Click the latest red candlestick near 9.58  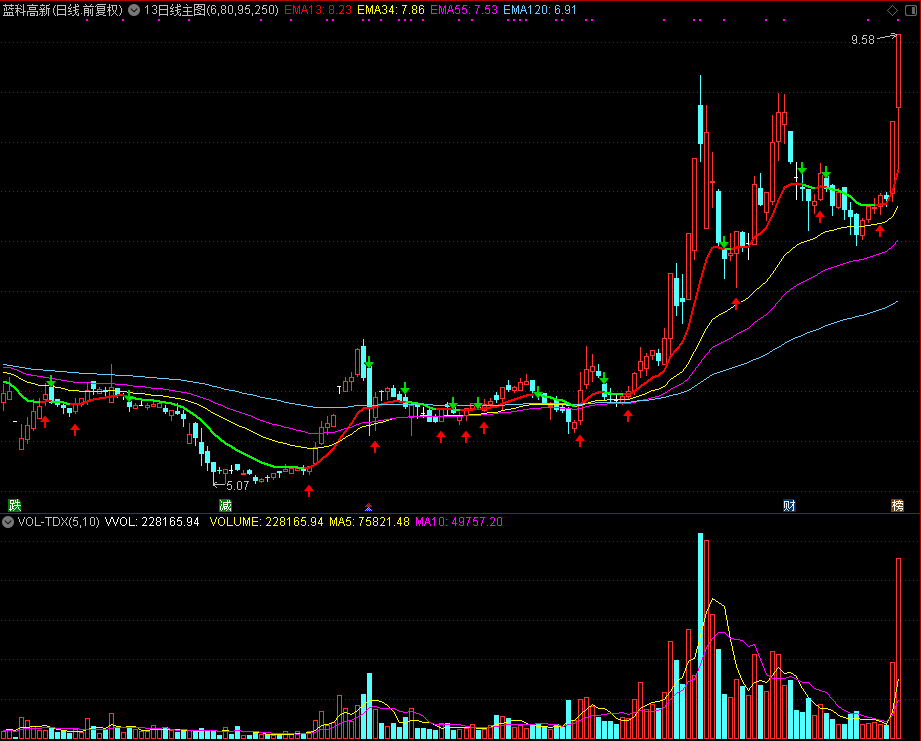898,71
